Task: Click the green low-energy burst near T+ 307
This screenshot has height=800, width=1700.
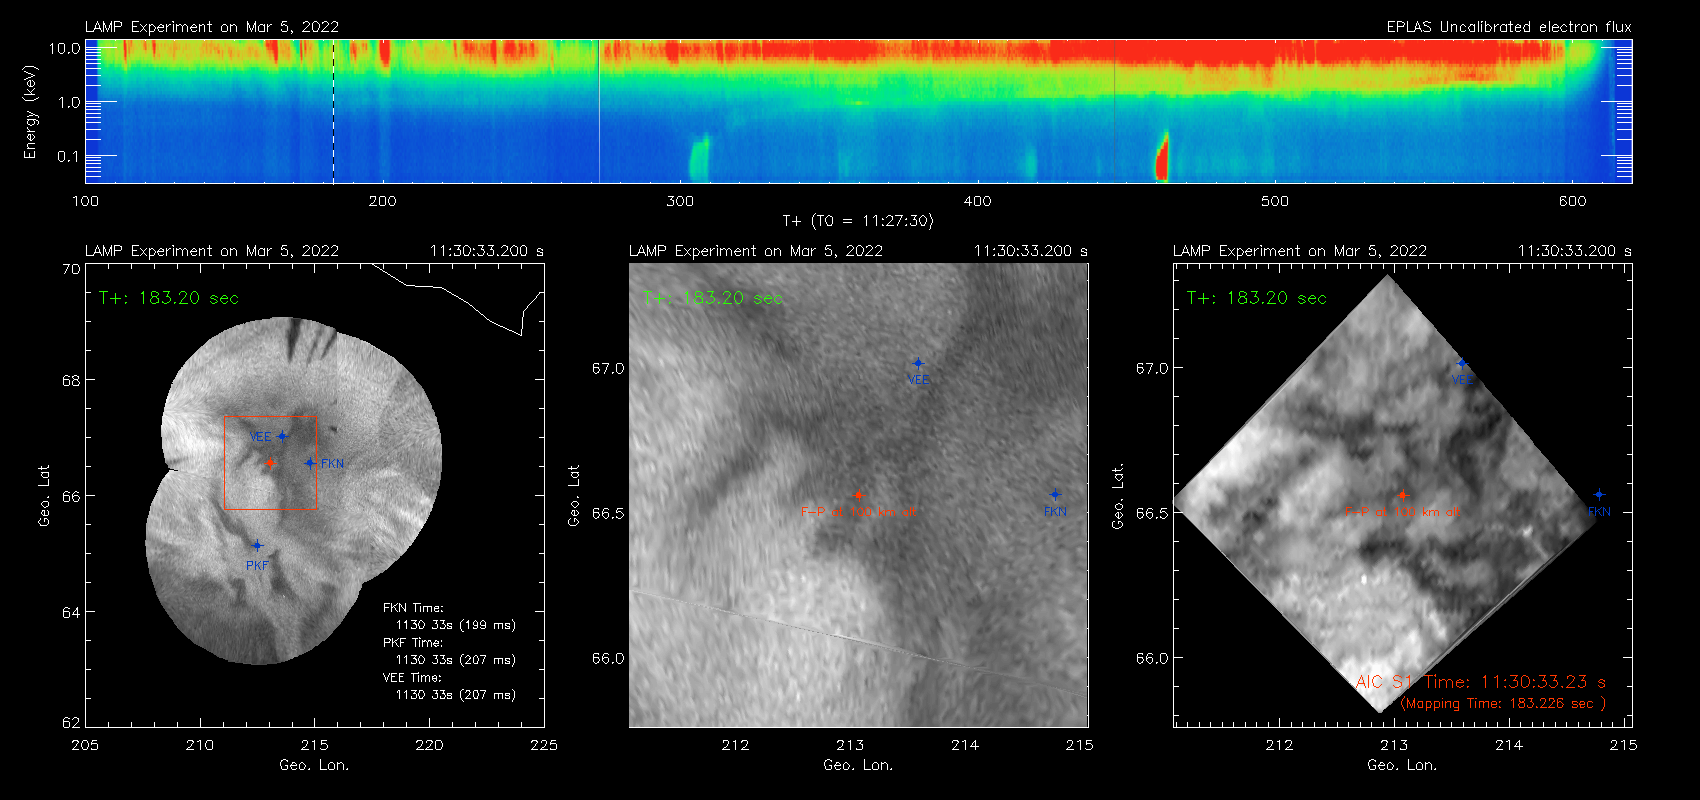Action: click(698, 158)
